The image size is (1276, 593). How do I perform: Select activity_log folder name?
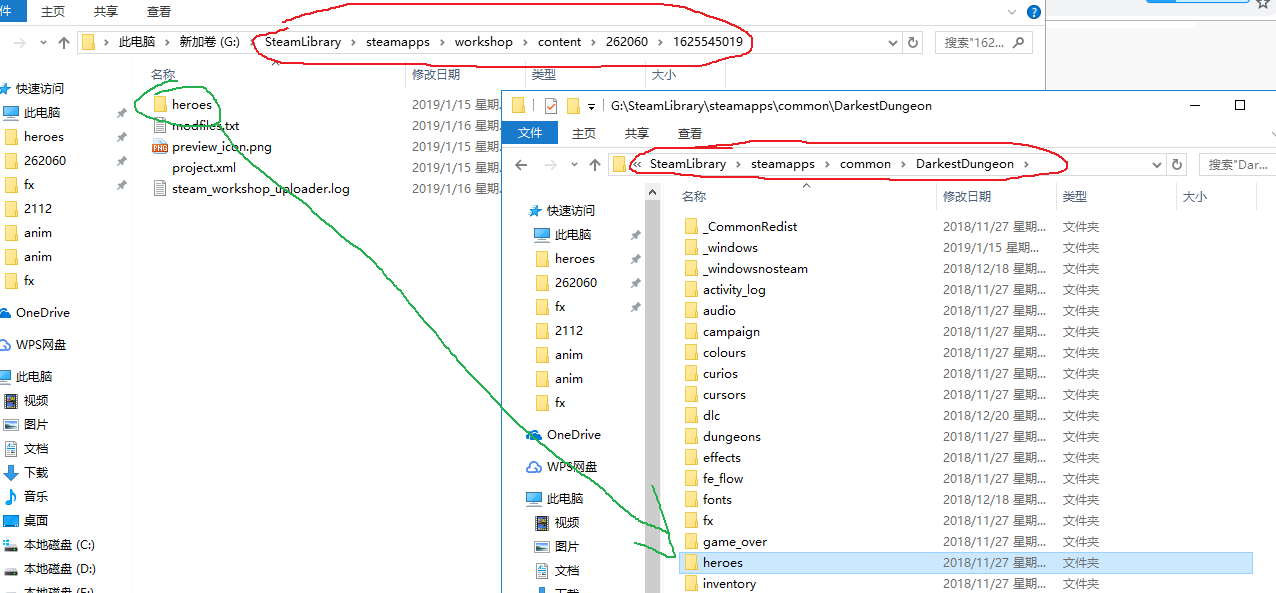click(734, 290)
